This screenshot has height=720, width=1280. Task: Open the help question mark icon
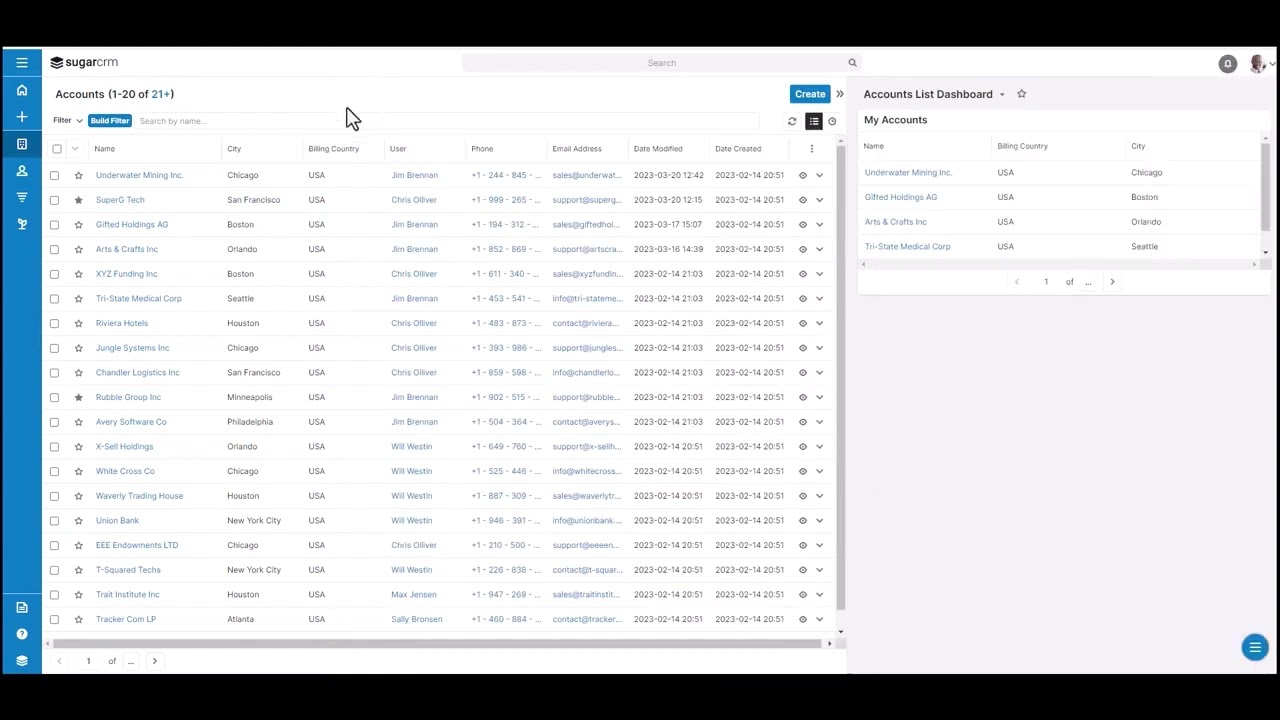click(22, 634)
